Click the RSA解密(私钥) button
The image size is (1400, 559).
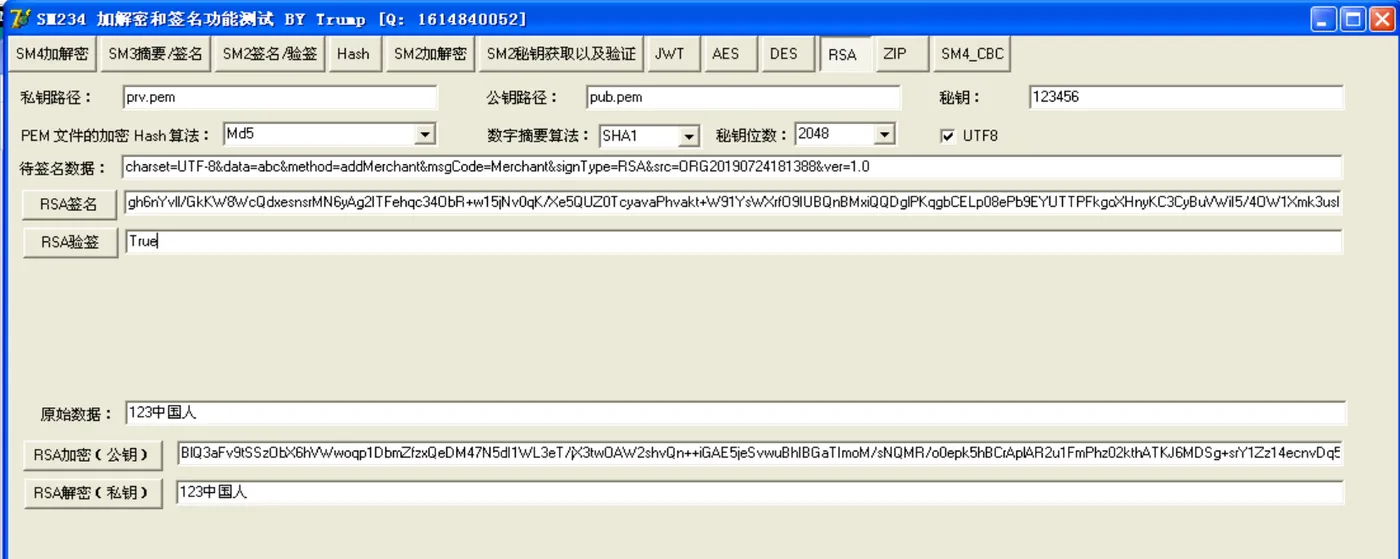tap(93, 493)
